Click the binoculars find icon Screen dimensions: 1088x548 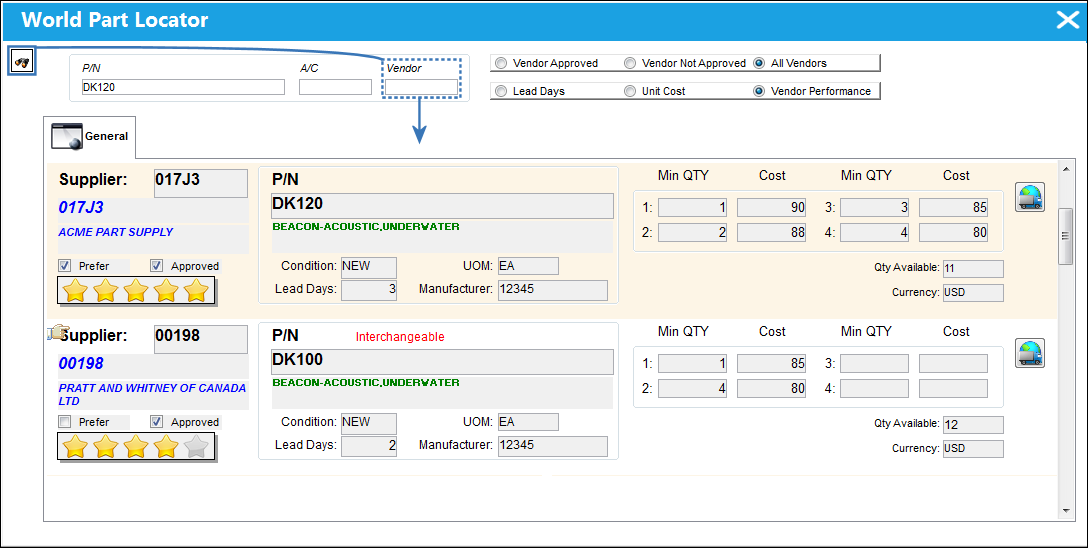pos(22,62)
